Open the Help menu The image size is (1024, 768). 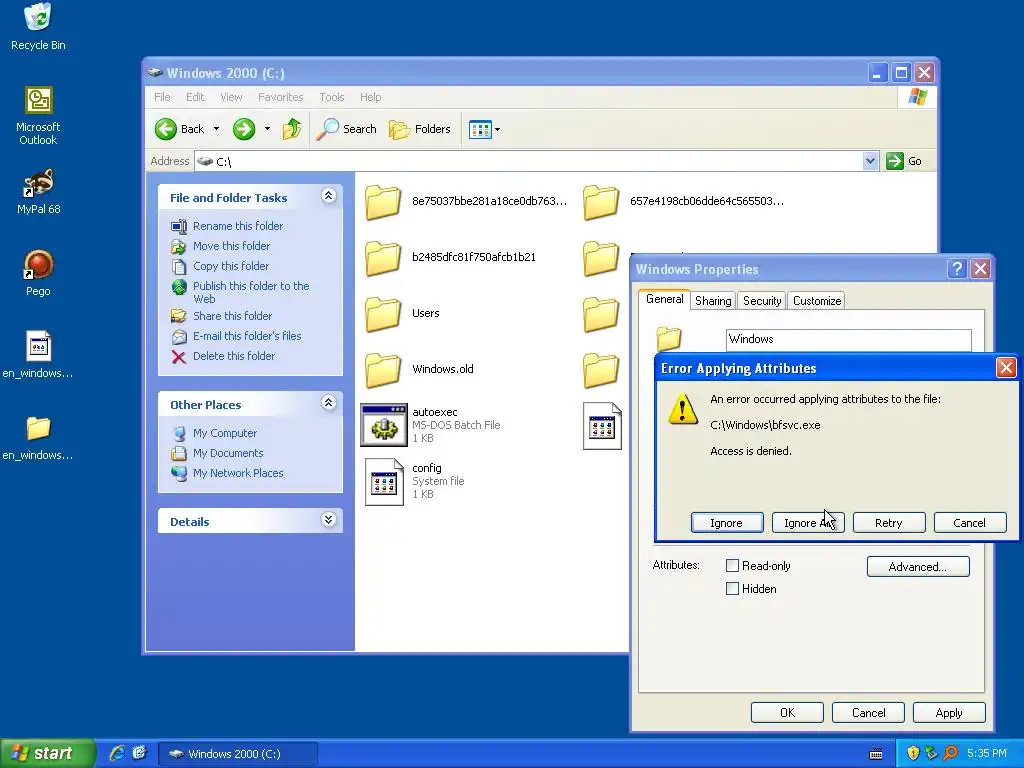pyautogui.click(x=370, y=97)
